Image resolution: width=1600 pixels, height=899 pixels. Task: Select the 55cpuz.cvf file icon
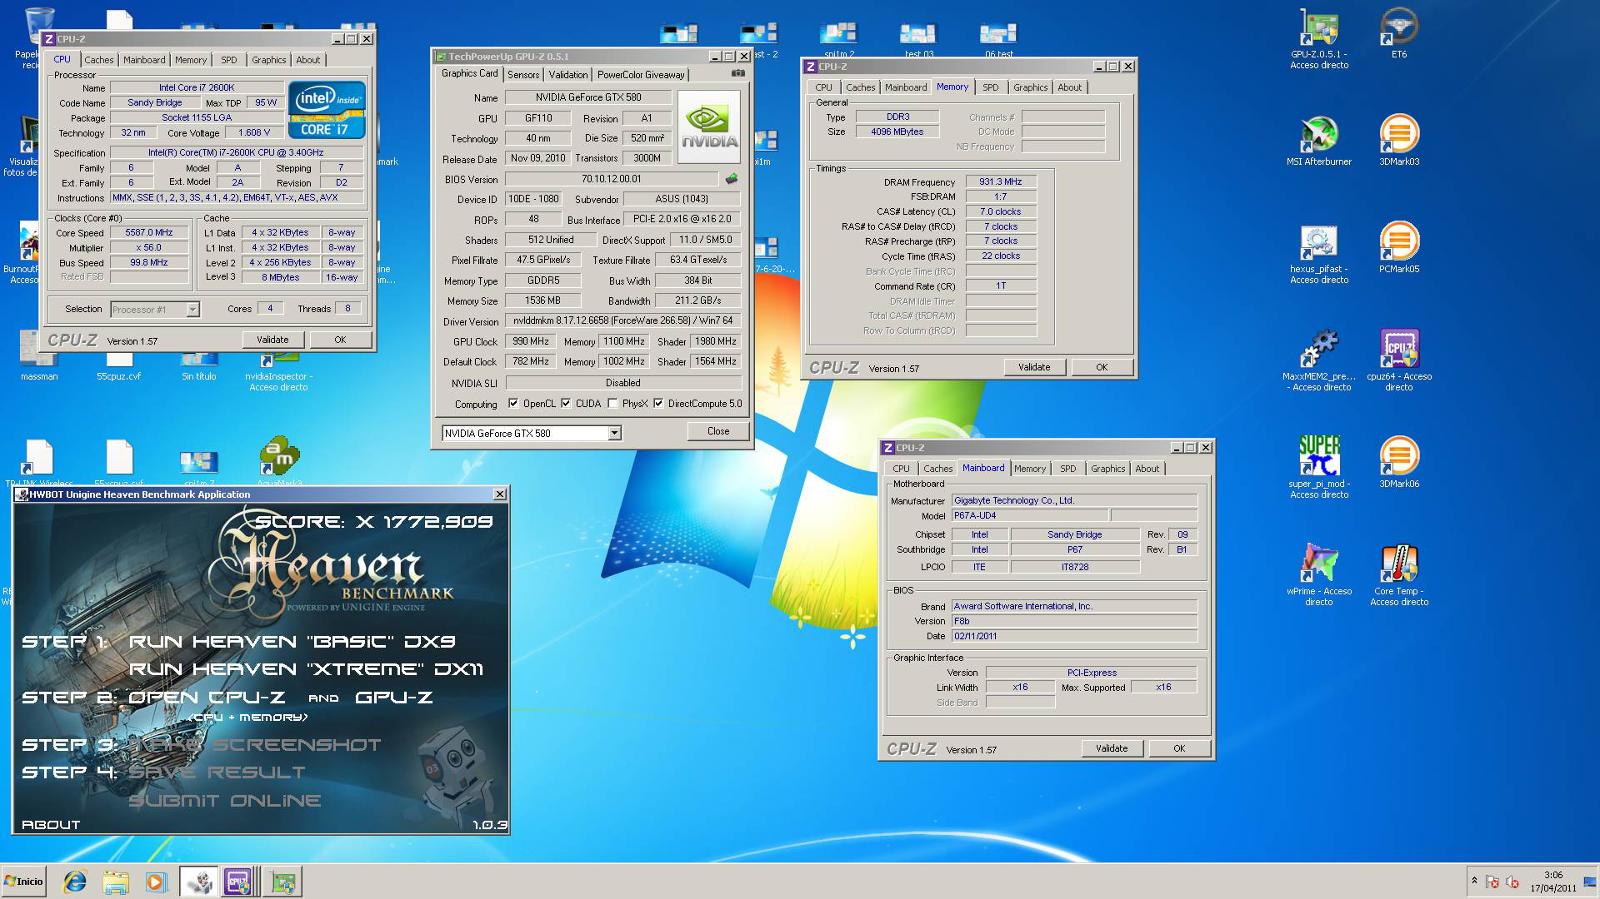119,366
